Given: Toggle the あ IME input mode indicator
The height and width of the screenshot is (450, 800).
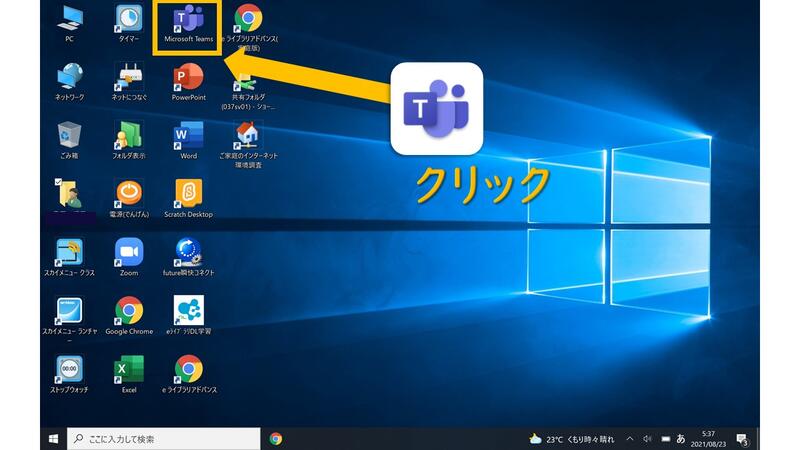Looking at the screenshot, I should pyautogui.click(x=681, y=438).
